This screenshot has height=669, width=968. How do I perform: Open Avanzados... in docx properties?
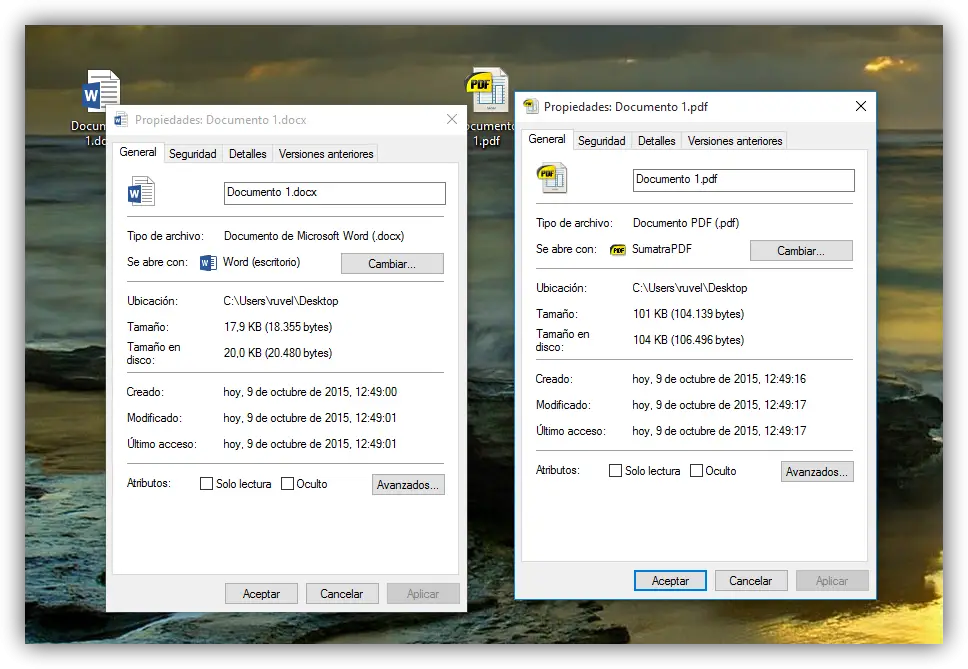click(x=408, y=484)
